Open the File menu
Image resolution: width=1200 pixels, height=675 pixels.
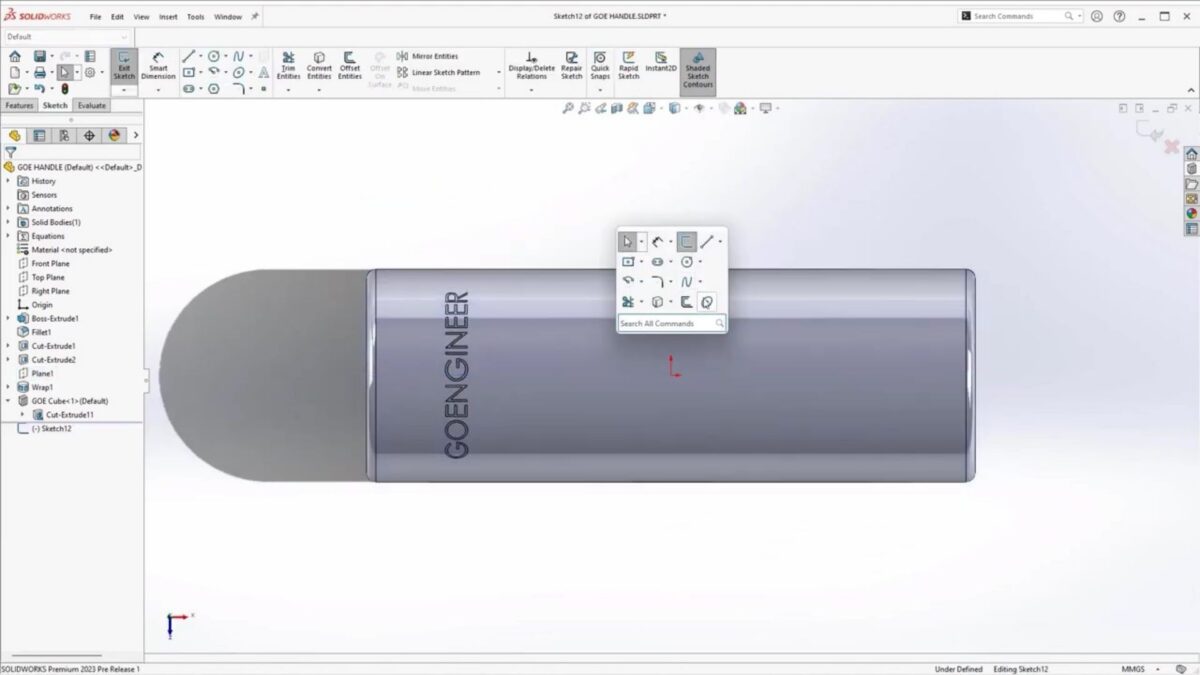click(x=95, y=17)
